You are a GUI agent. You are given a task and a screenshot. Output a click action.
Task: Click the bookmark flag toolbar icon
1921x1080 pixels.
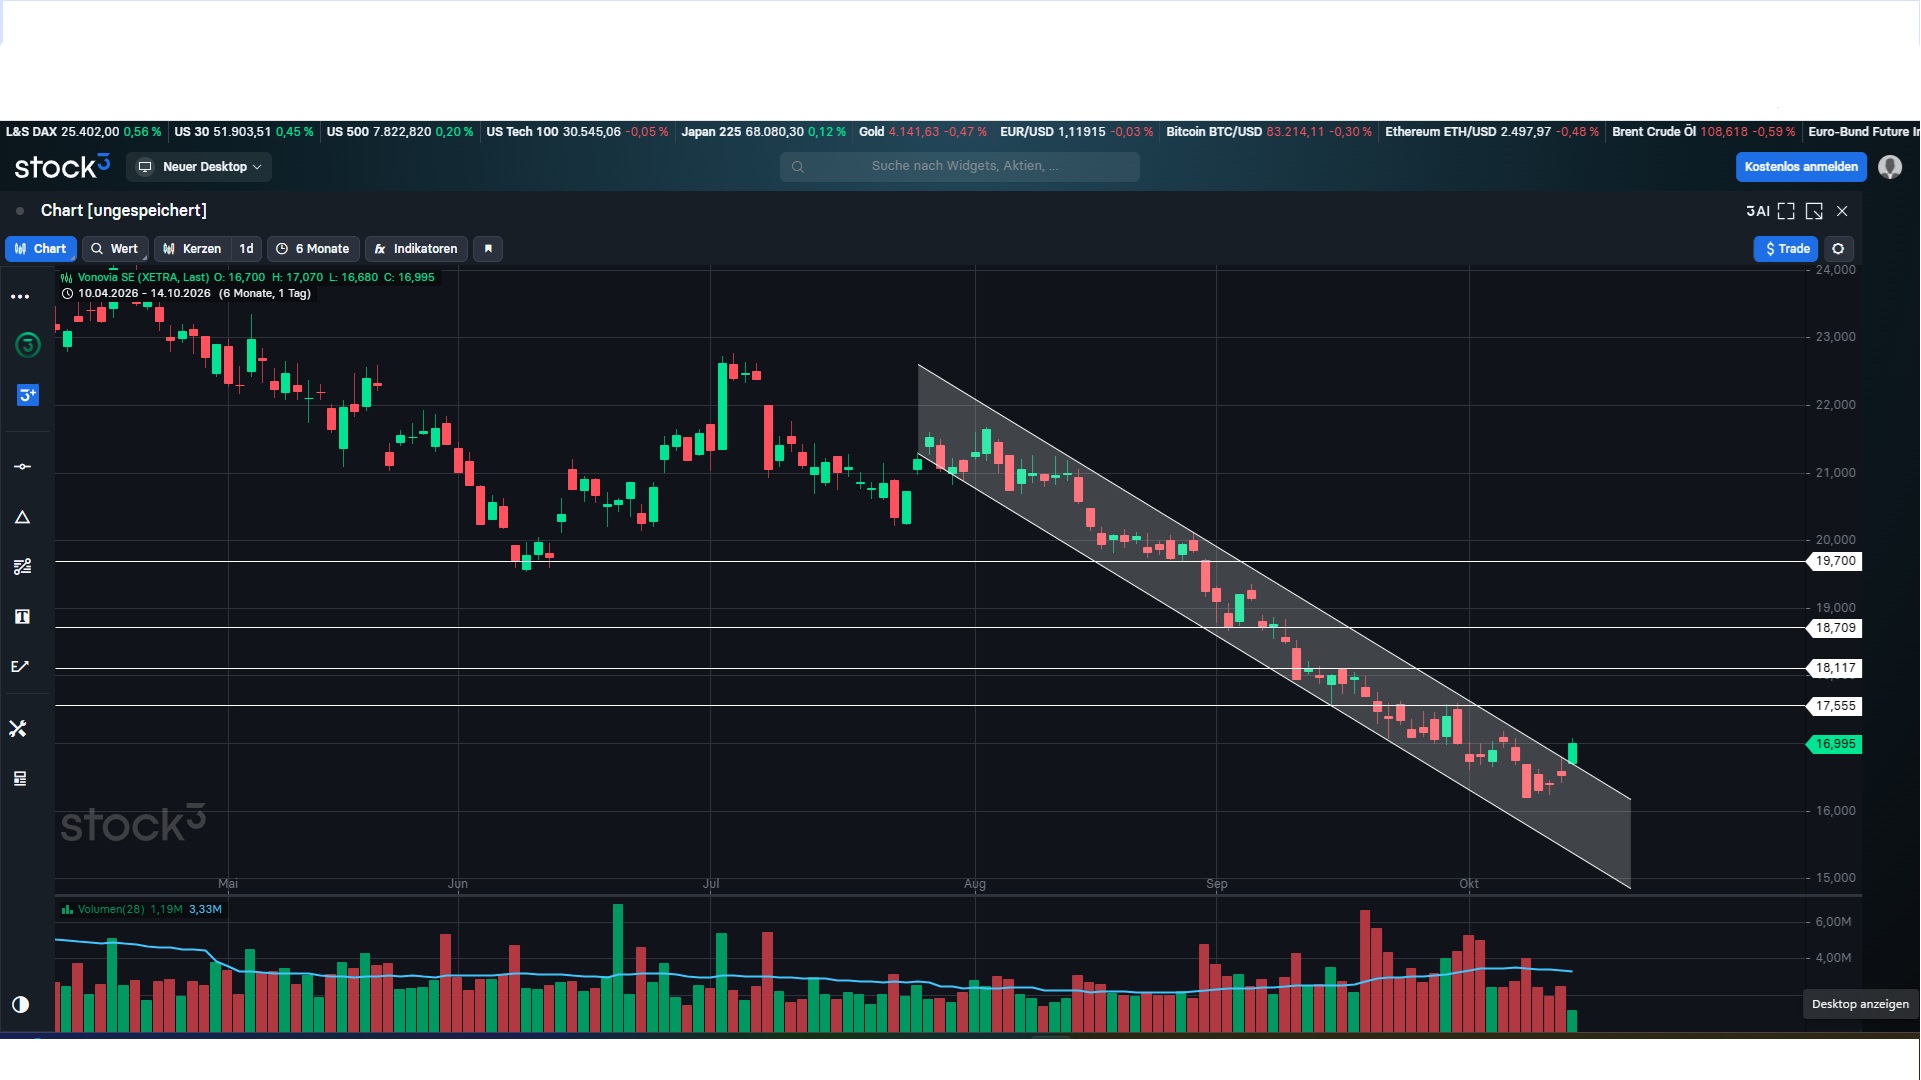point(488,249)
